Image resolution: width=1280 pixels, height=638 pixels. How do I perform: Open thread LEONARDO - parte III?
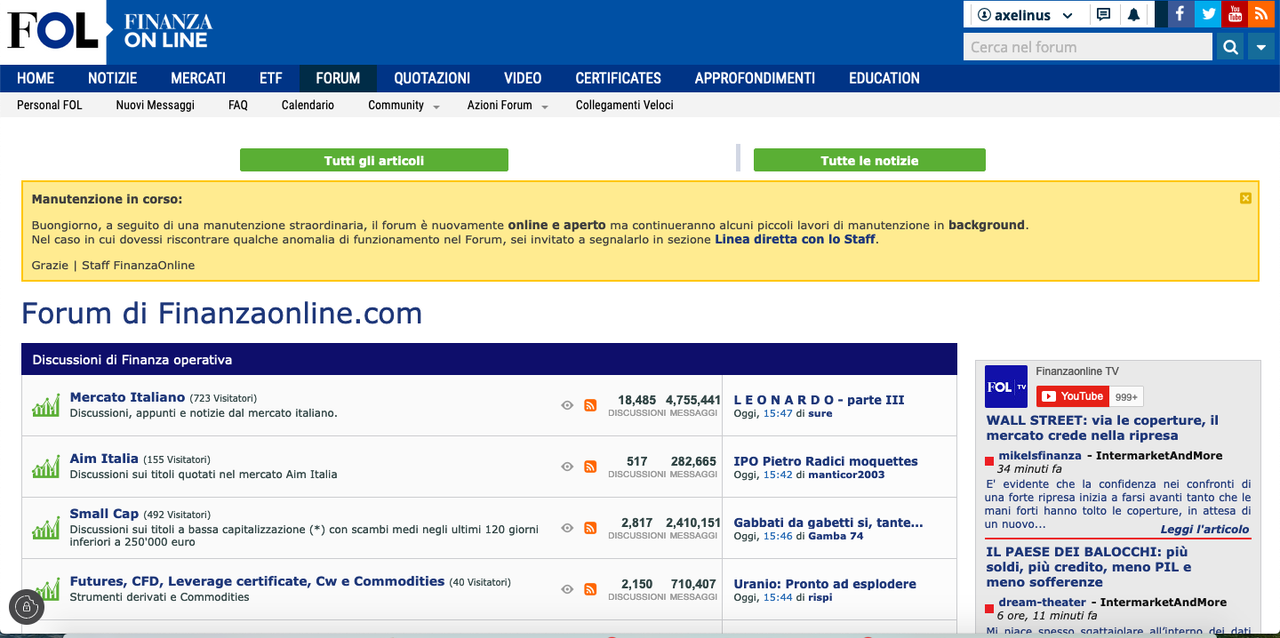tap(819, 400)
